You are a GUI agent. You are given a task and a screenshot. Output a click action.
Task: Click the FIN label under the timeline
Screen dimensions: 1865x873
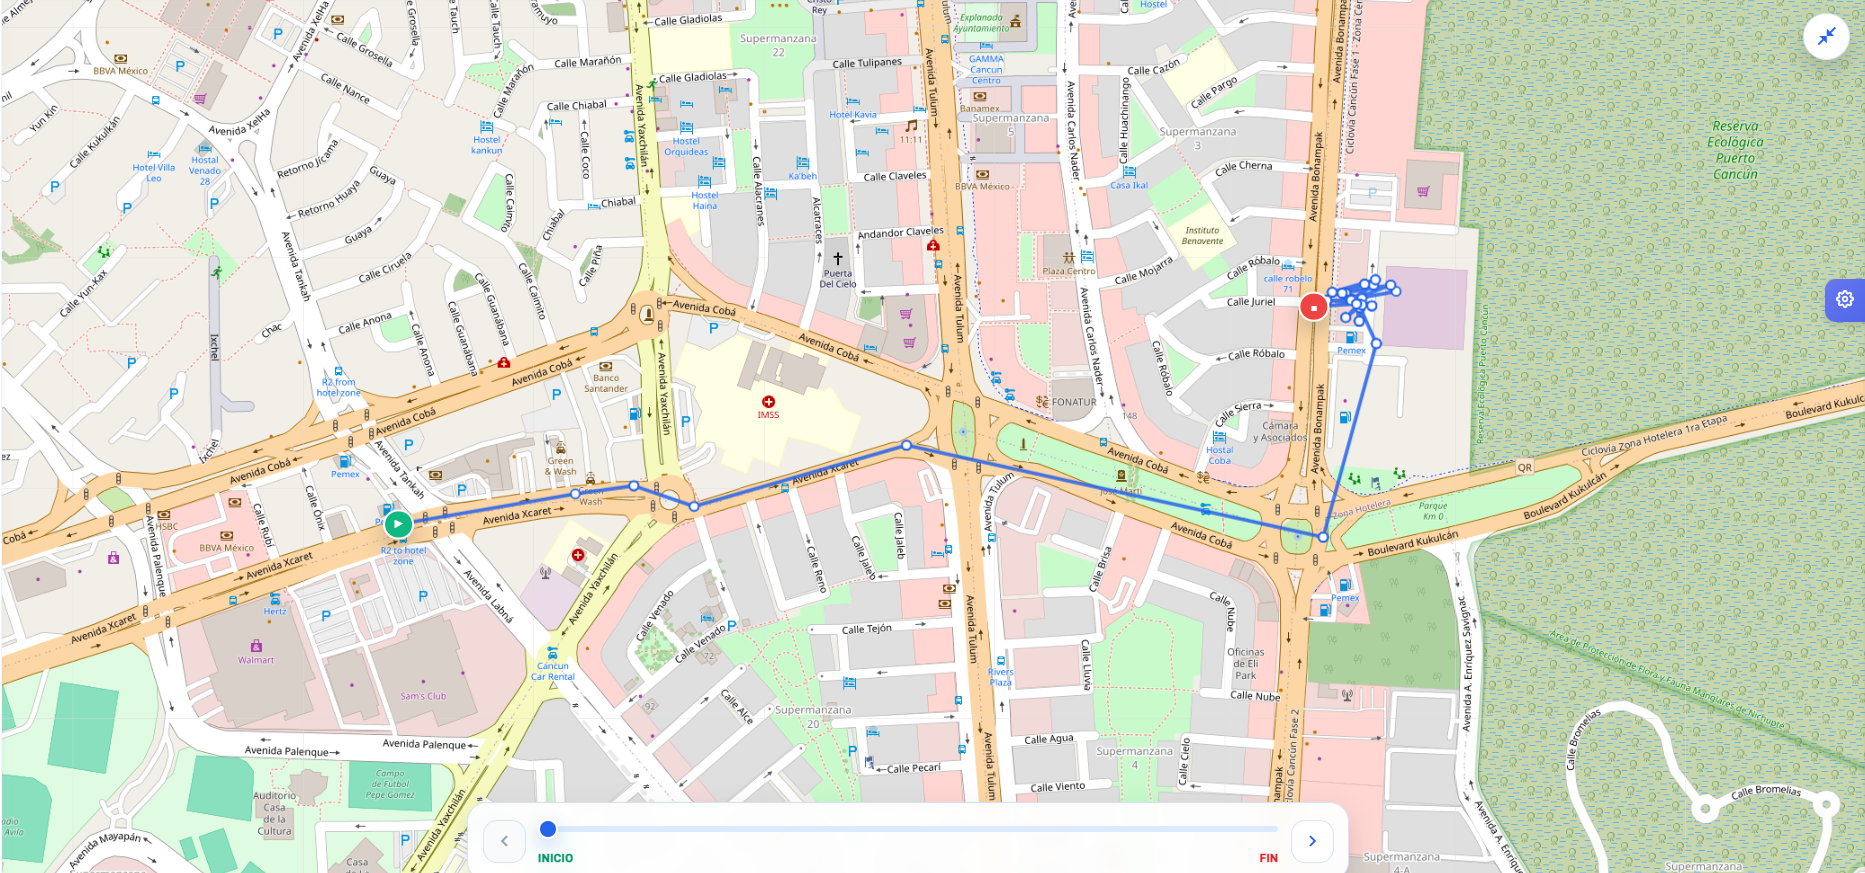pyautogui.click(x=1268, y=858)
